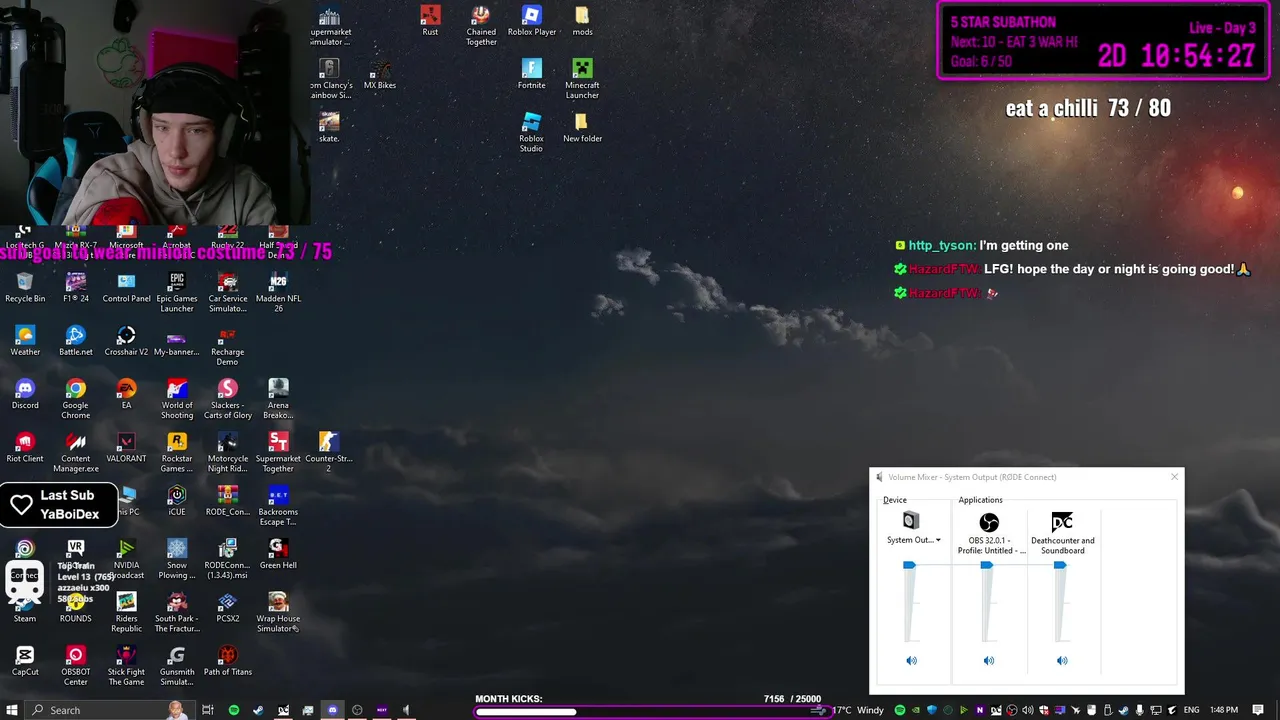Open Chained Together desktop icon
Screen dimensions: 1280x720
click(x=481, y=25)
